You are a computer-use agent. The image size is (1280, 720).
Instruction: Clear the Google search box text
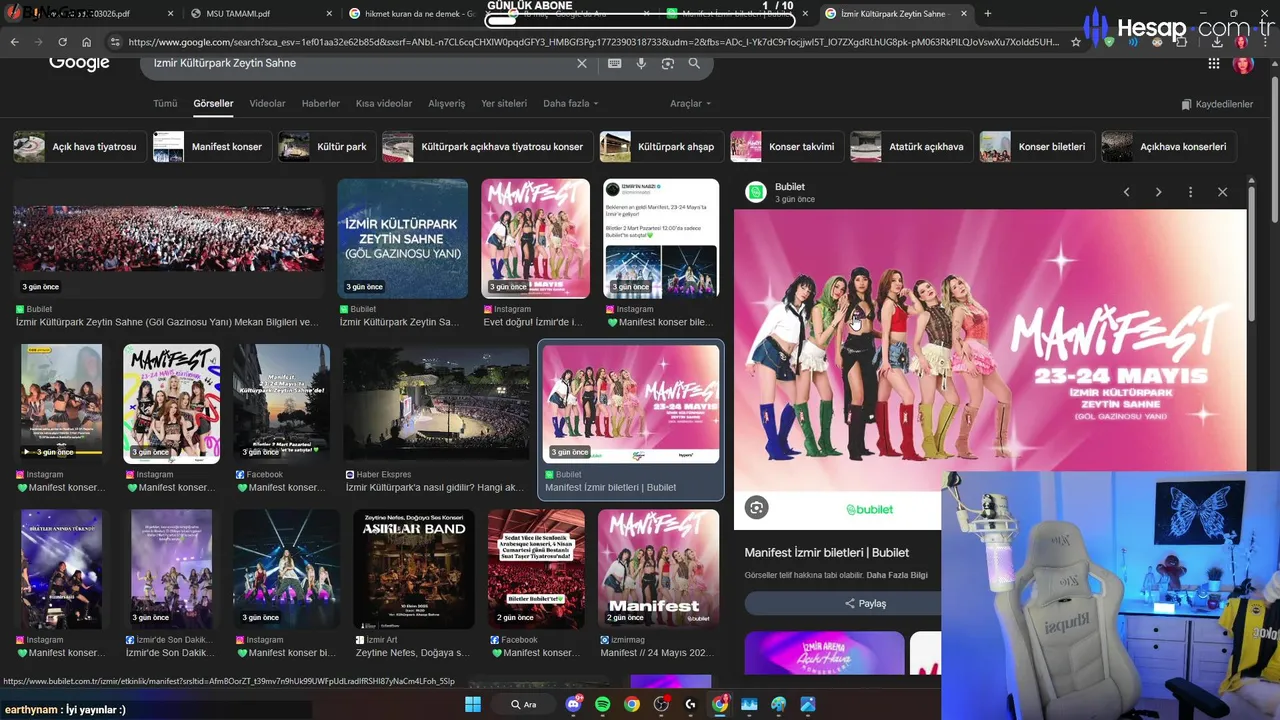pos(582,63)
